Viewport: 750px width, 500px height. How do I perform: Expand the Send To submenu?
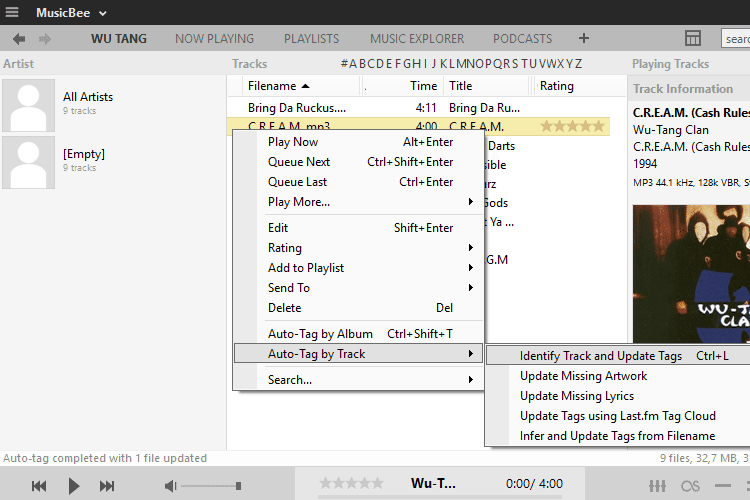tap(359, 289)
